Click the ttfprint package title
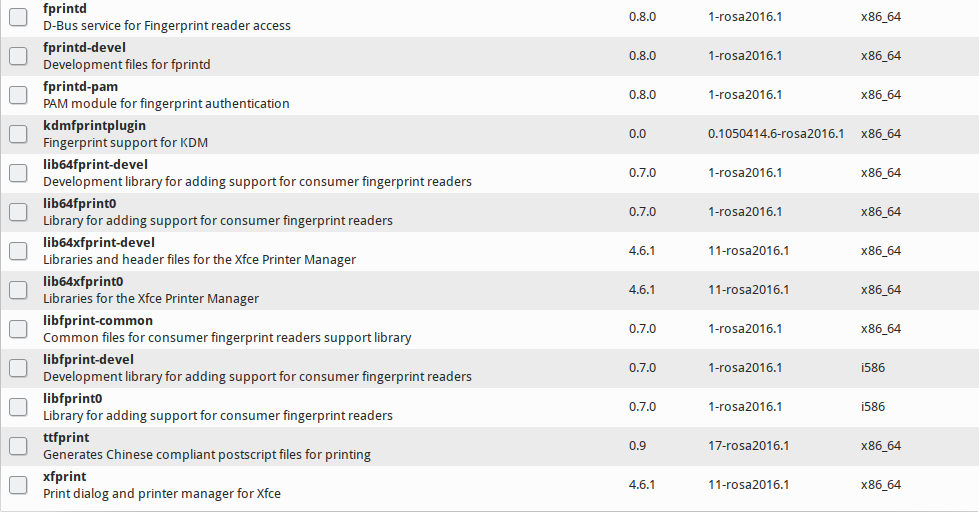979x512 pixels. point(66,438)
